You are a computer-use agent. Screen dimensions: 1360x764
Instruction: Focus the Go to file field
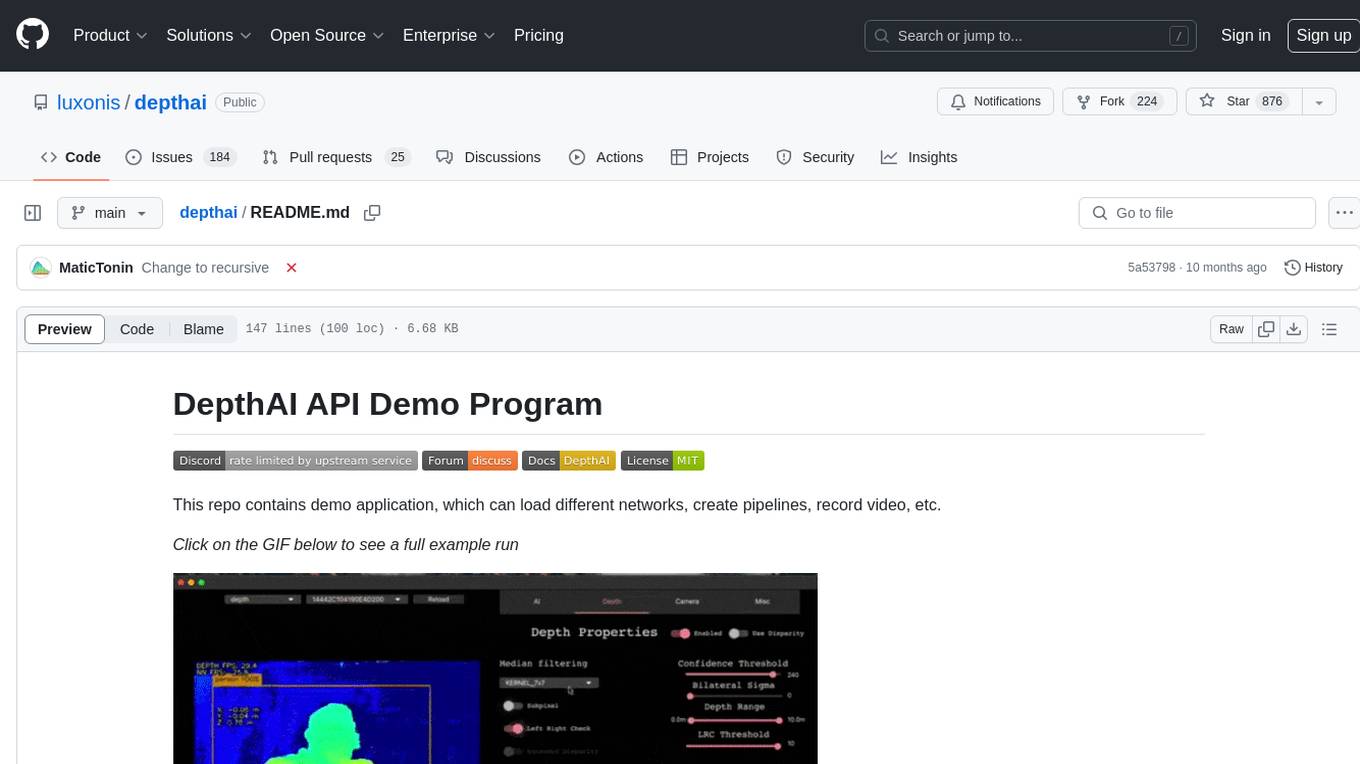coord(1197,213)
